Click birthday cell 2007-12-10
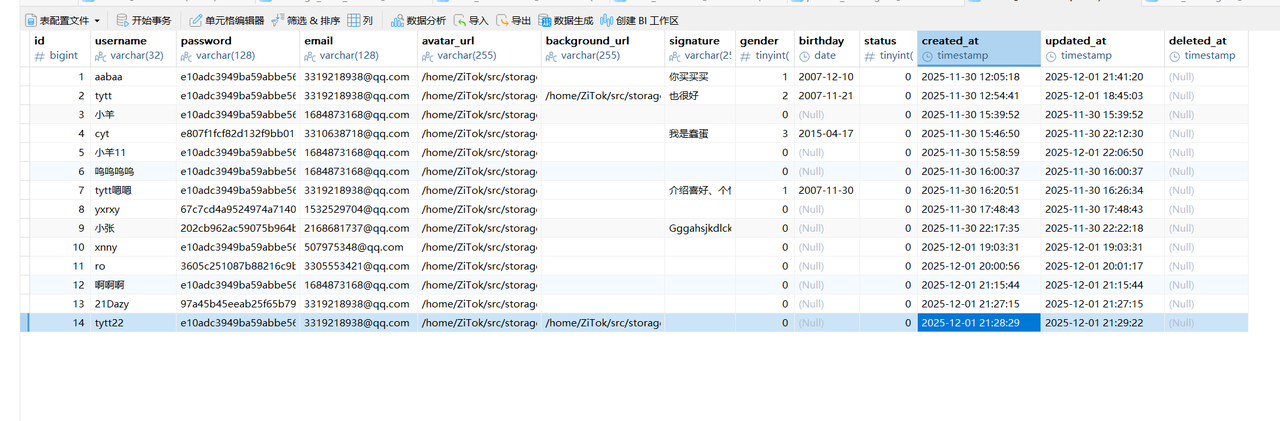Screen dimensions: 1280x421 click(x=826, y=77)
